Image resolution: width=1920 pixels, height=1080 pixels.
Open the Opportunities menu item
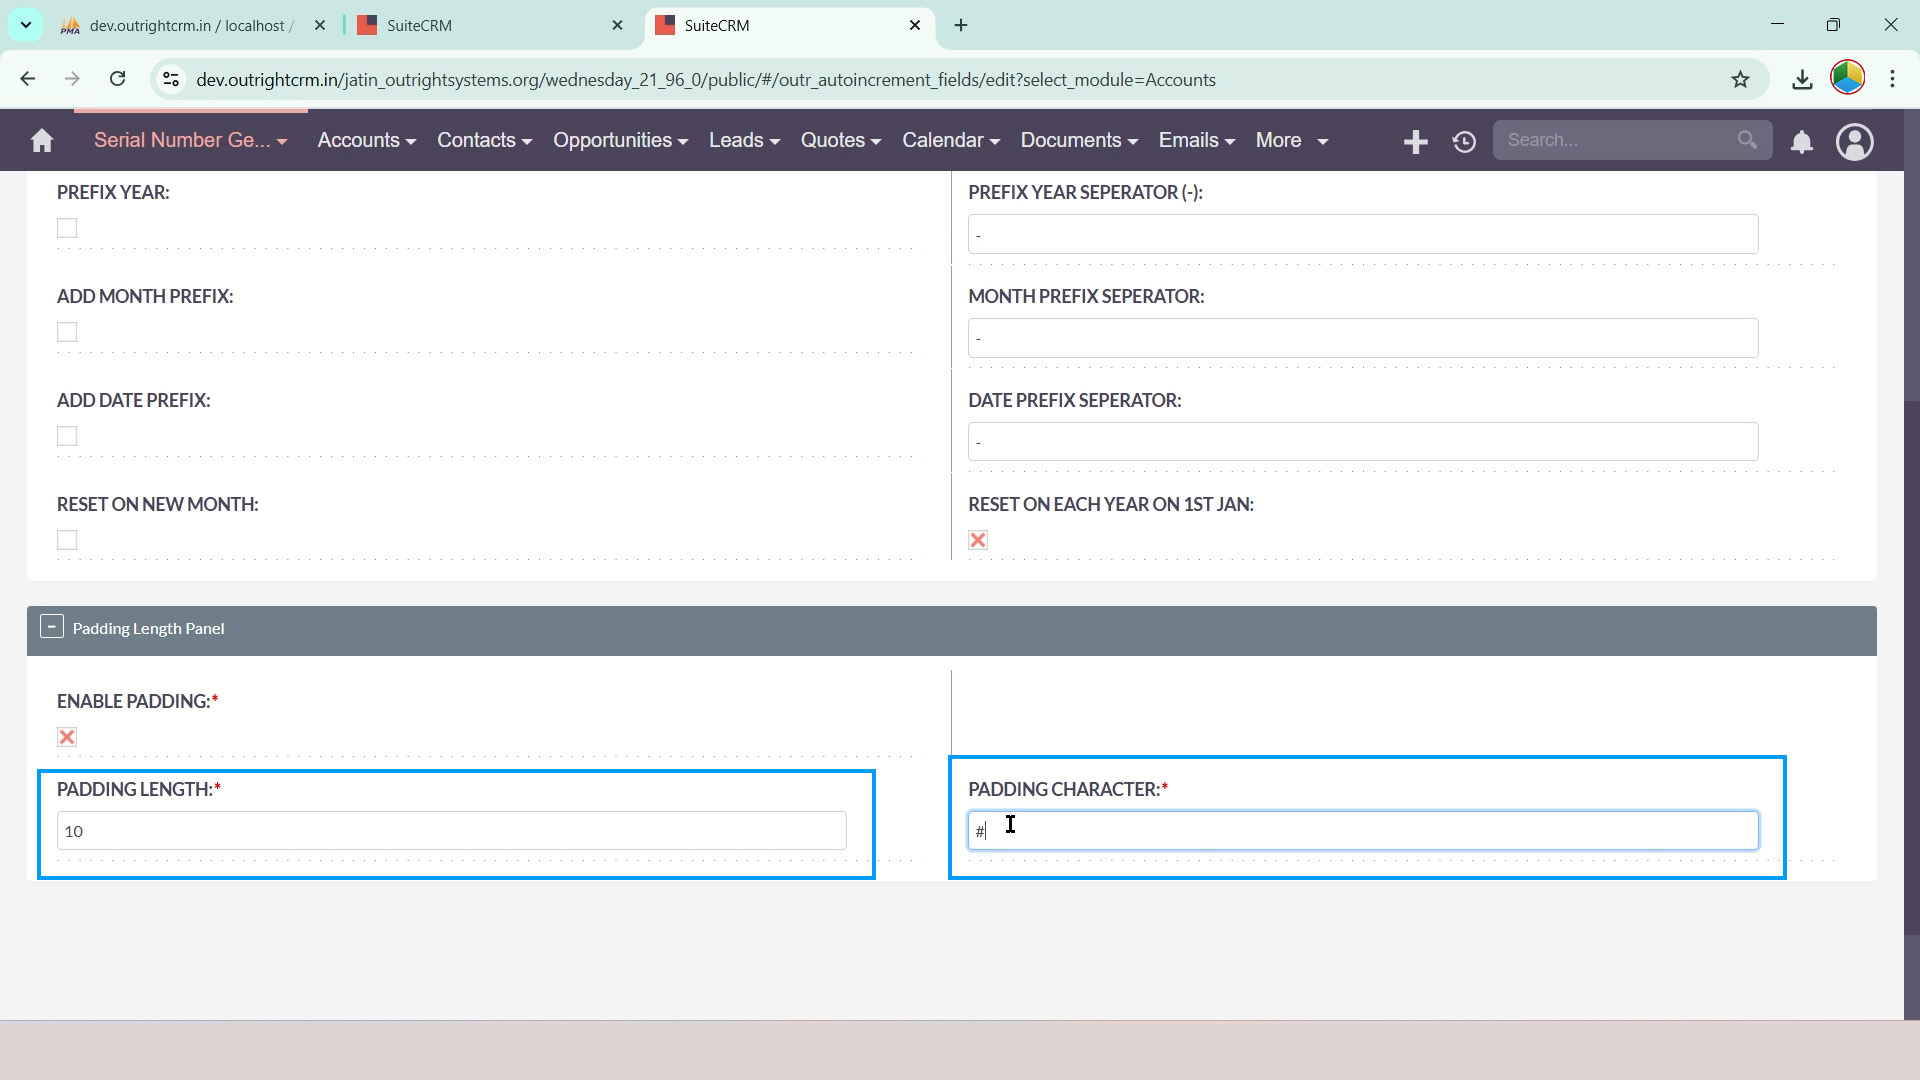click(620, 141)
